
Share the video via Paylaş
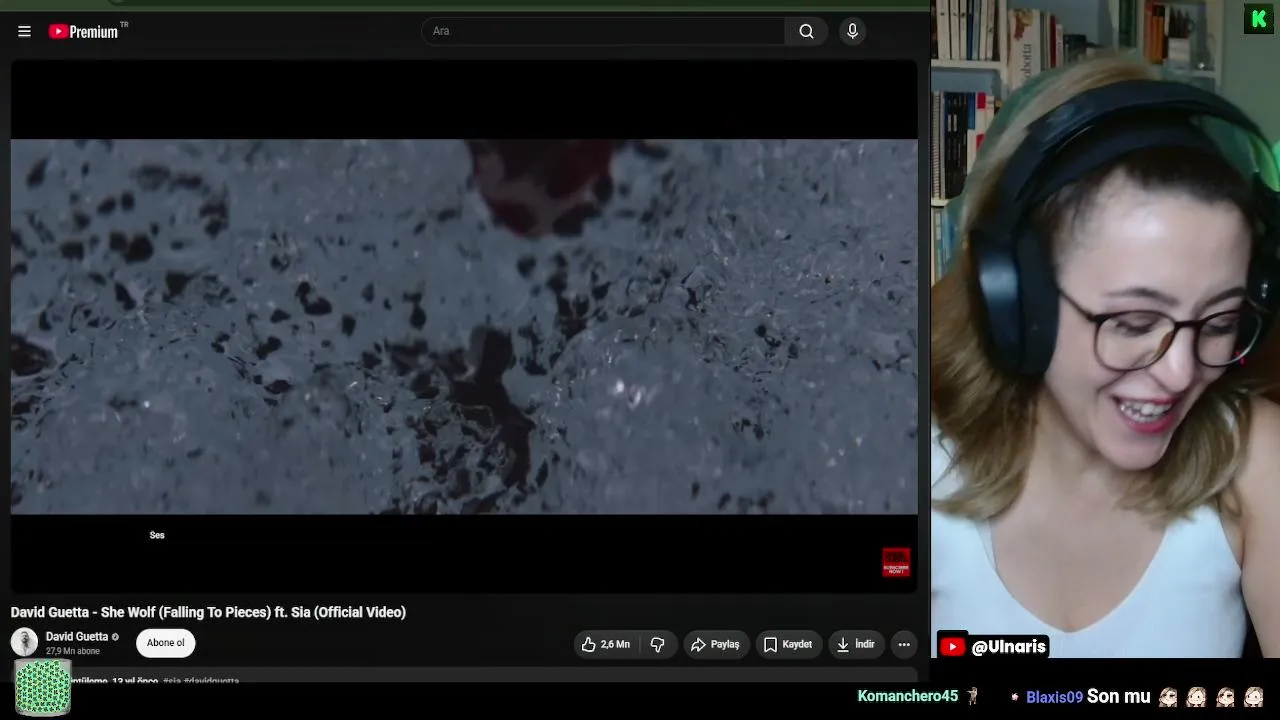point(715,645)
